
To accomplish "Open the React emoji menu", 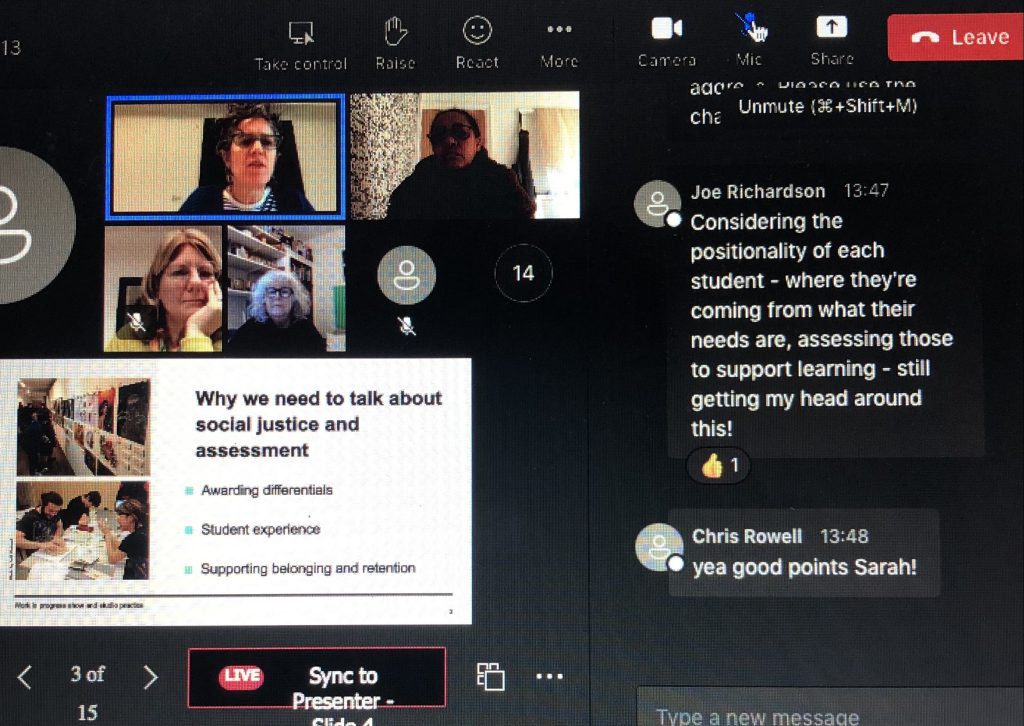I will (x=477, y=42).
